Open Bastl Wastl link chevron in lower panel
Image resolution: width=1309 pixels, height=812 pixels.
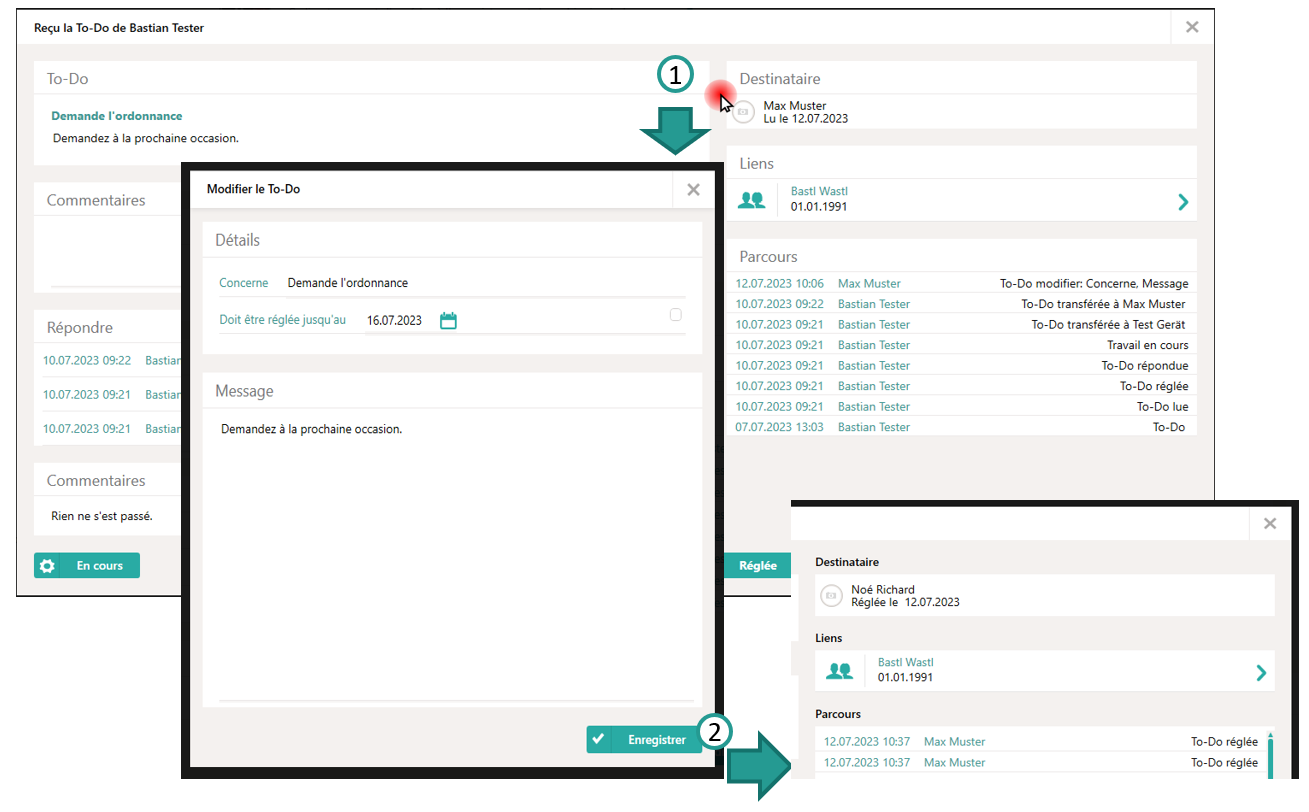(1261, 673)
